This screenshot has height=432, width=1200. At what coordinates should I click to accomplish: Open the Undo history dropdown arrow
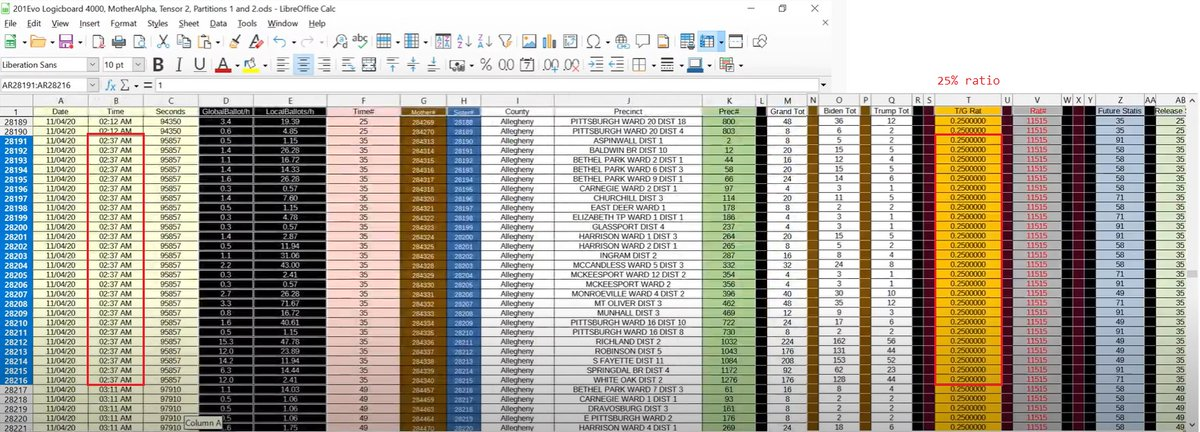294,42
